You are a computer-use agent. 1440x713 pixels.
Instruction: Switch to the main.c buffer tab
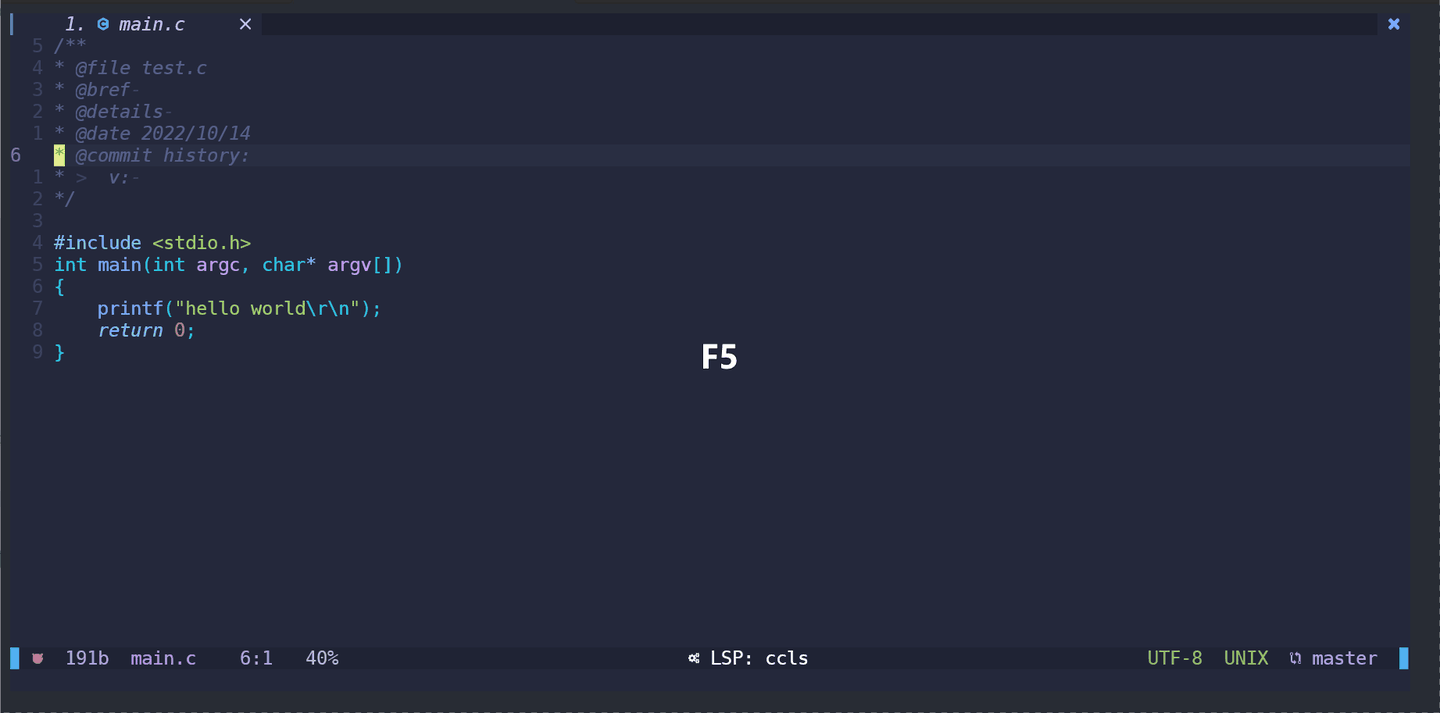pyautogui.click(x=151, y=24)
